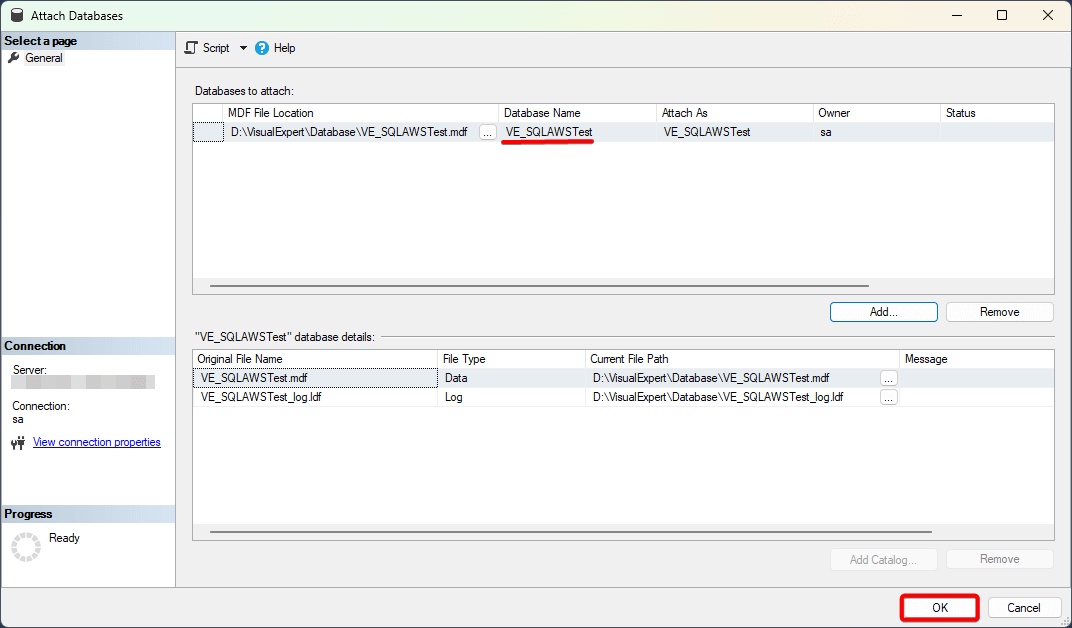Select the VE_SQLAWSTest.mdf original file row

315,378
